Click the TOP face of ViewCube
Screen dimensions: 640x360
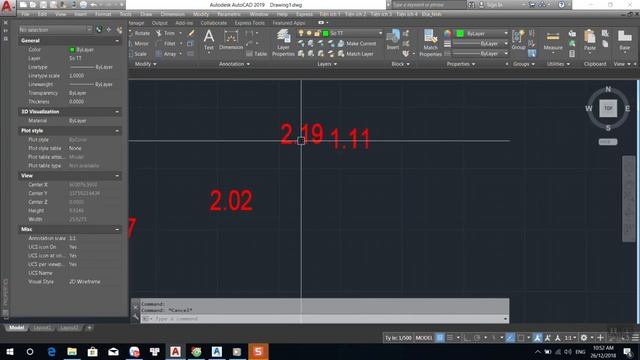click(x=608, y=109)
